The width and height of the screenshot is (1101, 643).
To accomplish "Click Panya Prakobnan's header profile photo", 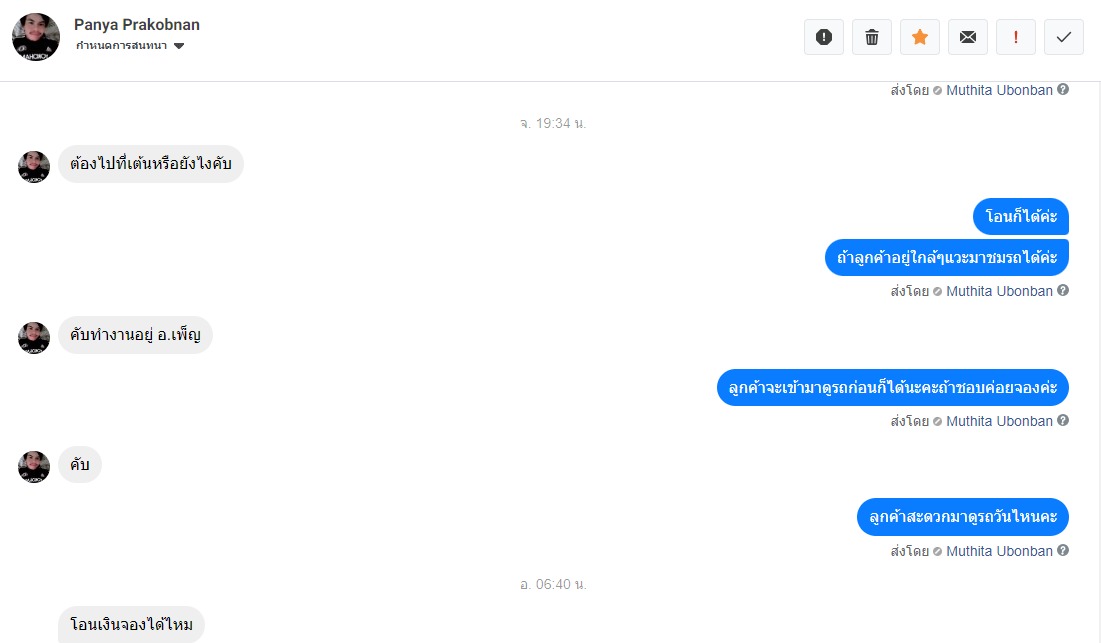I will pyautogui.click(x=36, y=37).
